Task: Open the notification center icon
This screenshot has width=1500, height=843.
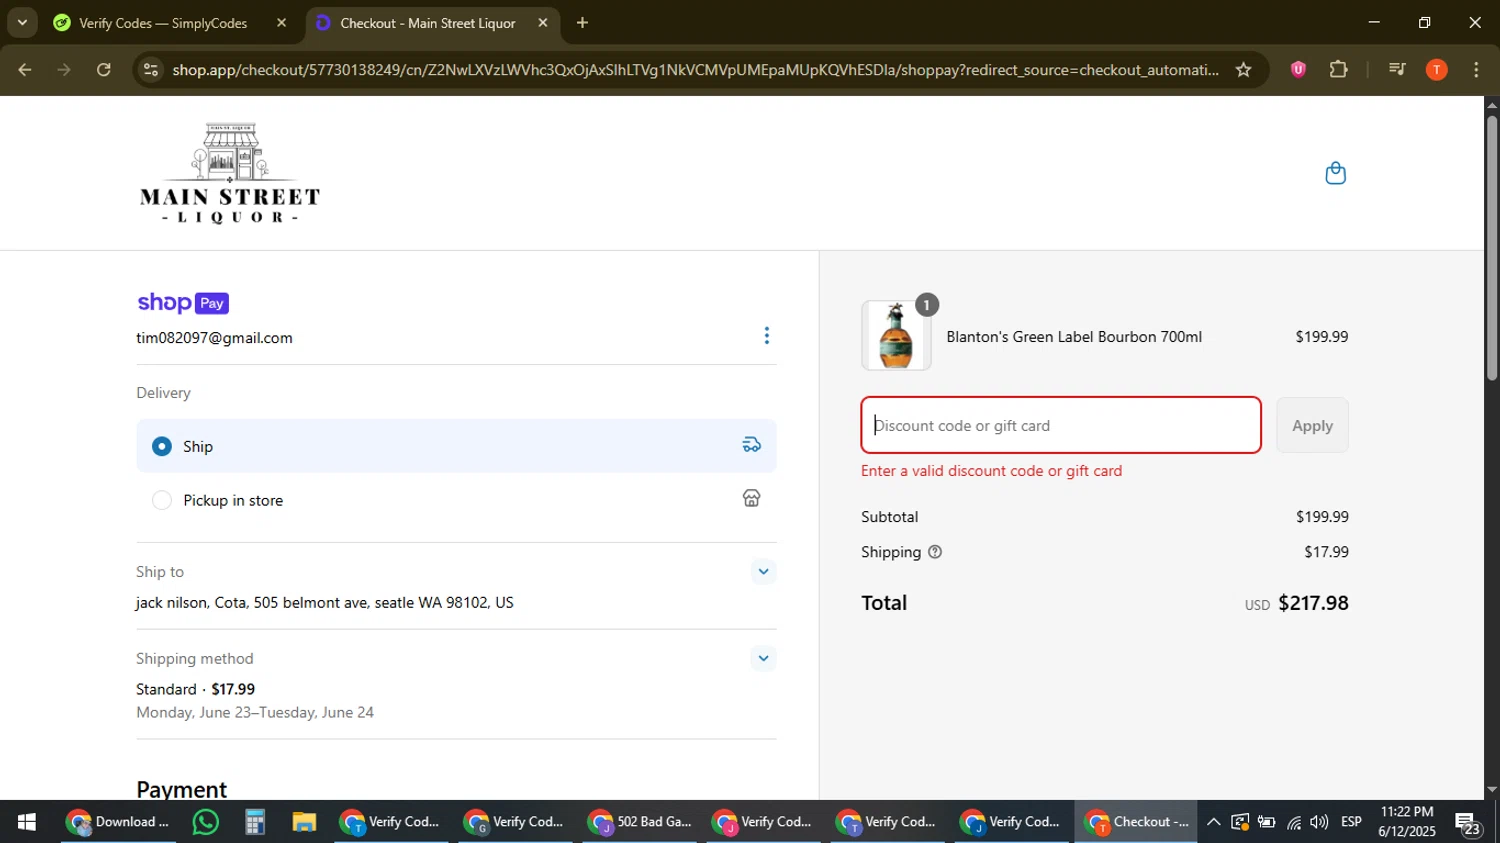Action: 1468,823
